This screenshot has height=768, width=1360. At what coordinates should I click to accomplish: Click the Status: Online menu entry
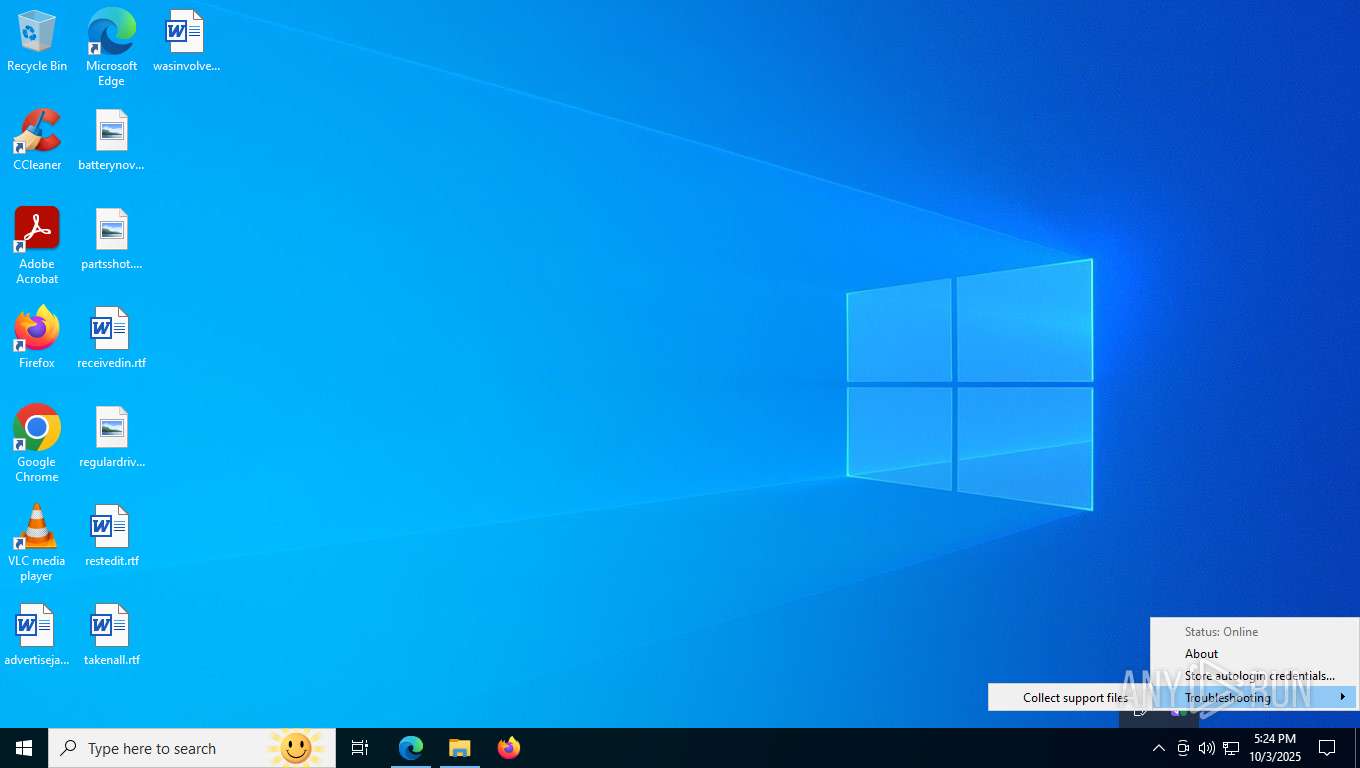click(1221, 632)
